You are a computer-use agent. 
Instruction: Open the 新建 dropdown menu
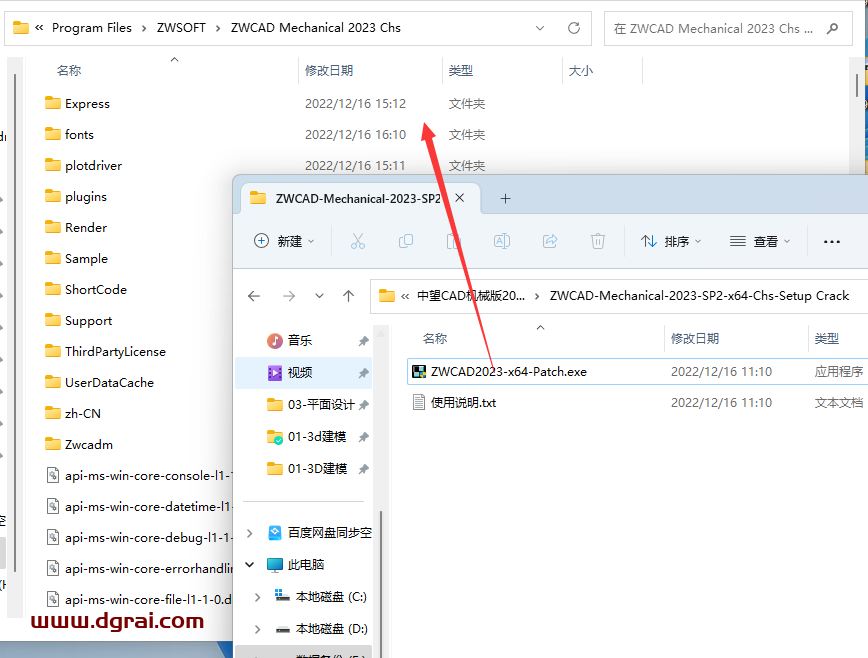[284, 241]
